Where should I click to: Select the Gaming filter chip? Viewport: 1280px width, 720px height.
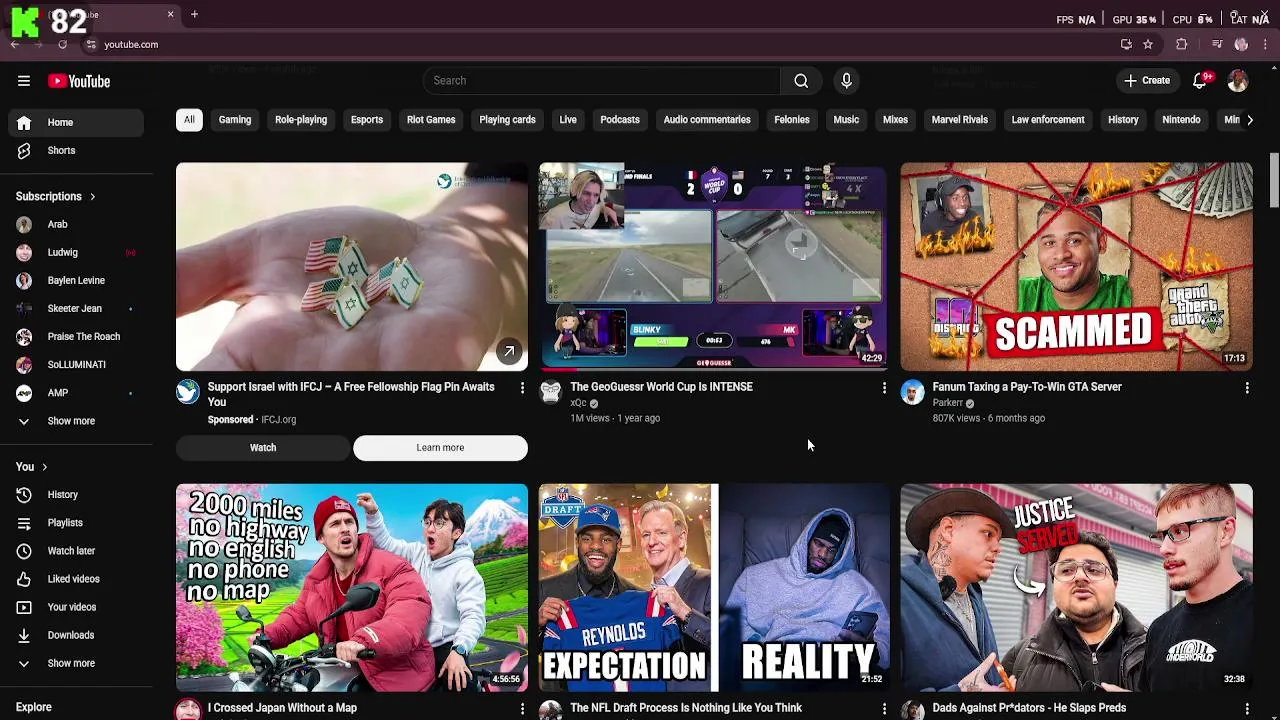coord(235,120)
